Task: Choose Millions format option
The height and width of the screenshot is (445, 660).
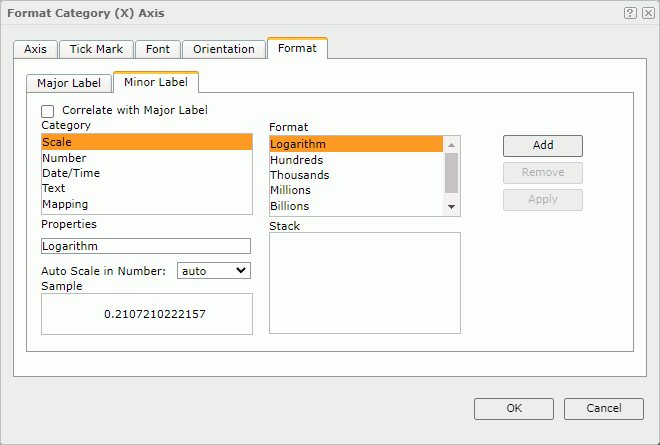Action: click(290, 190)
